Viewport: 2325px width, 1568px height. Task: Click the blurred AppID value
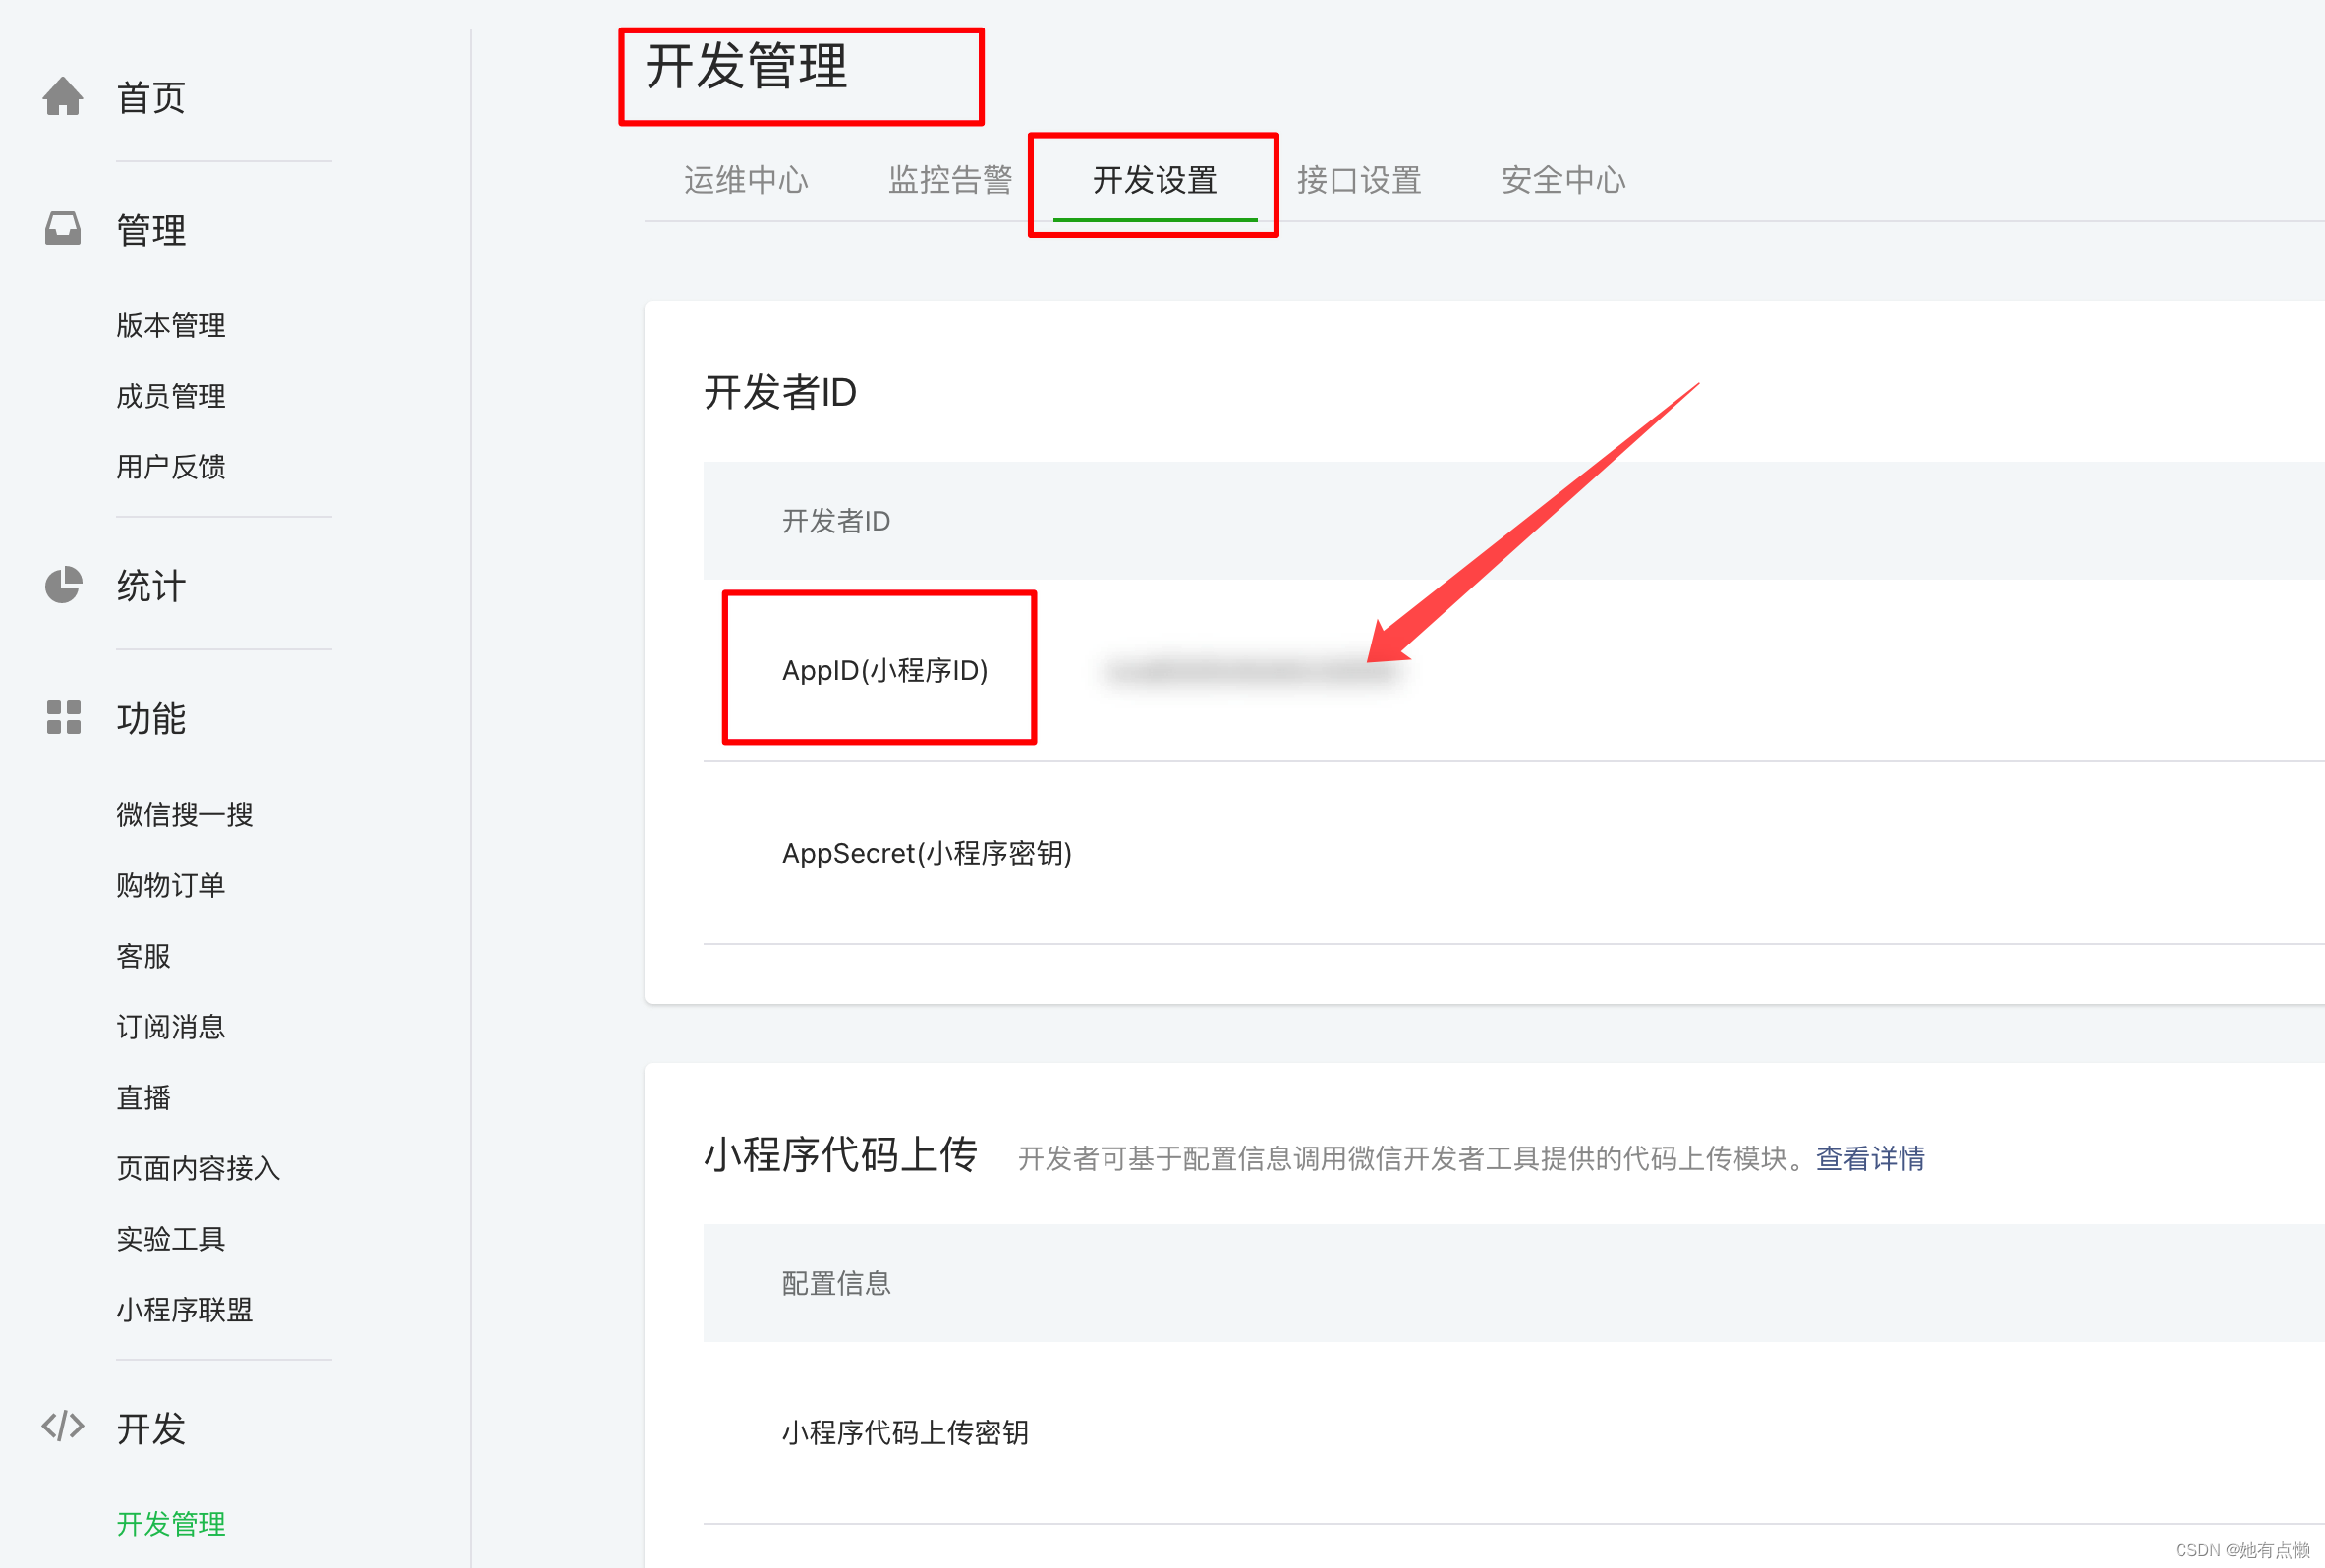click(1250, 671)
